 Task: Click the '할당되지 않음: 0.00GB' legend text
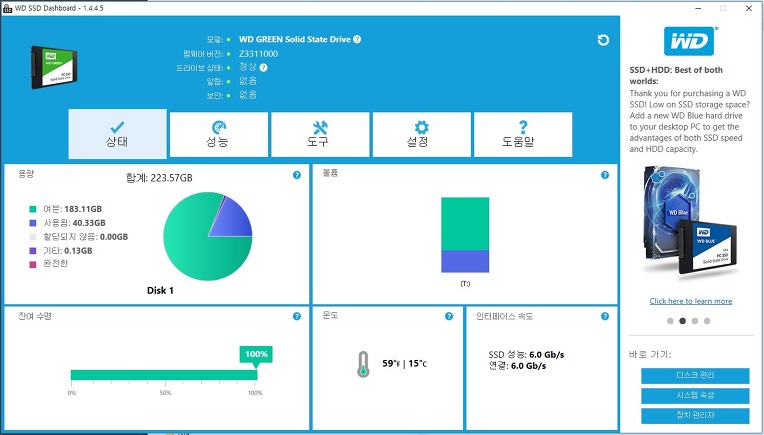click(86, 237)
